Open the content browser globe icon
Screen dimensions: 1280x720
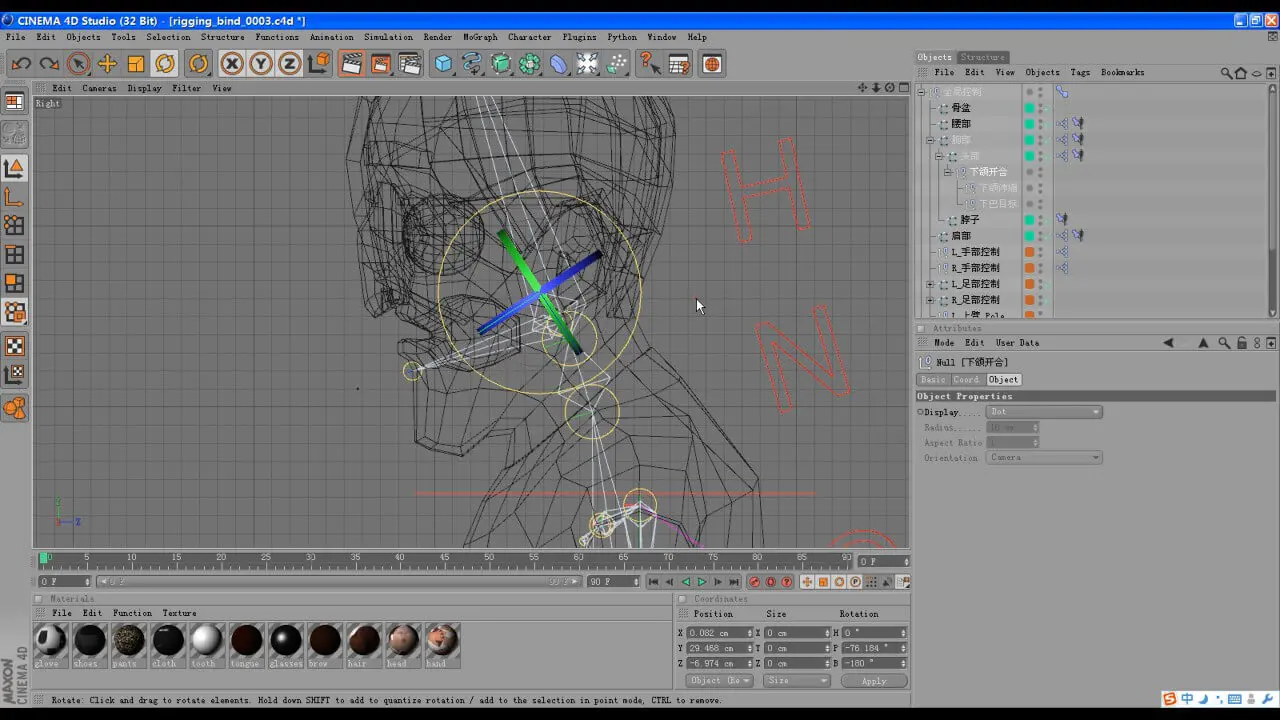(712, 64)
